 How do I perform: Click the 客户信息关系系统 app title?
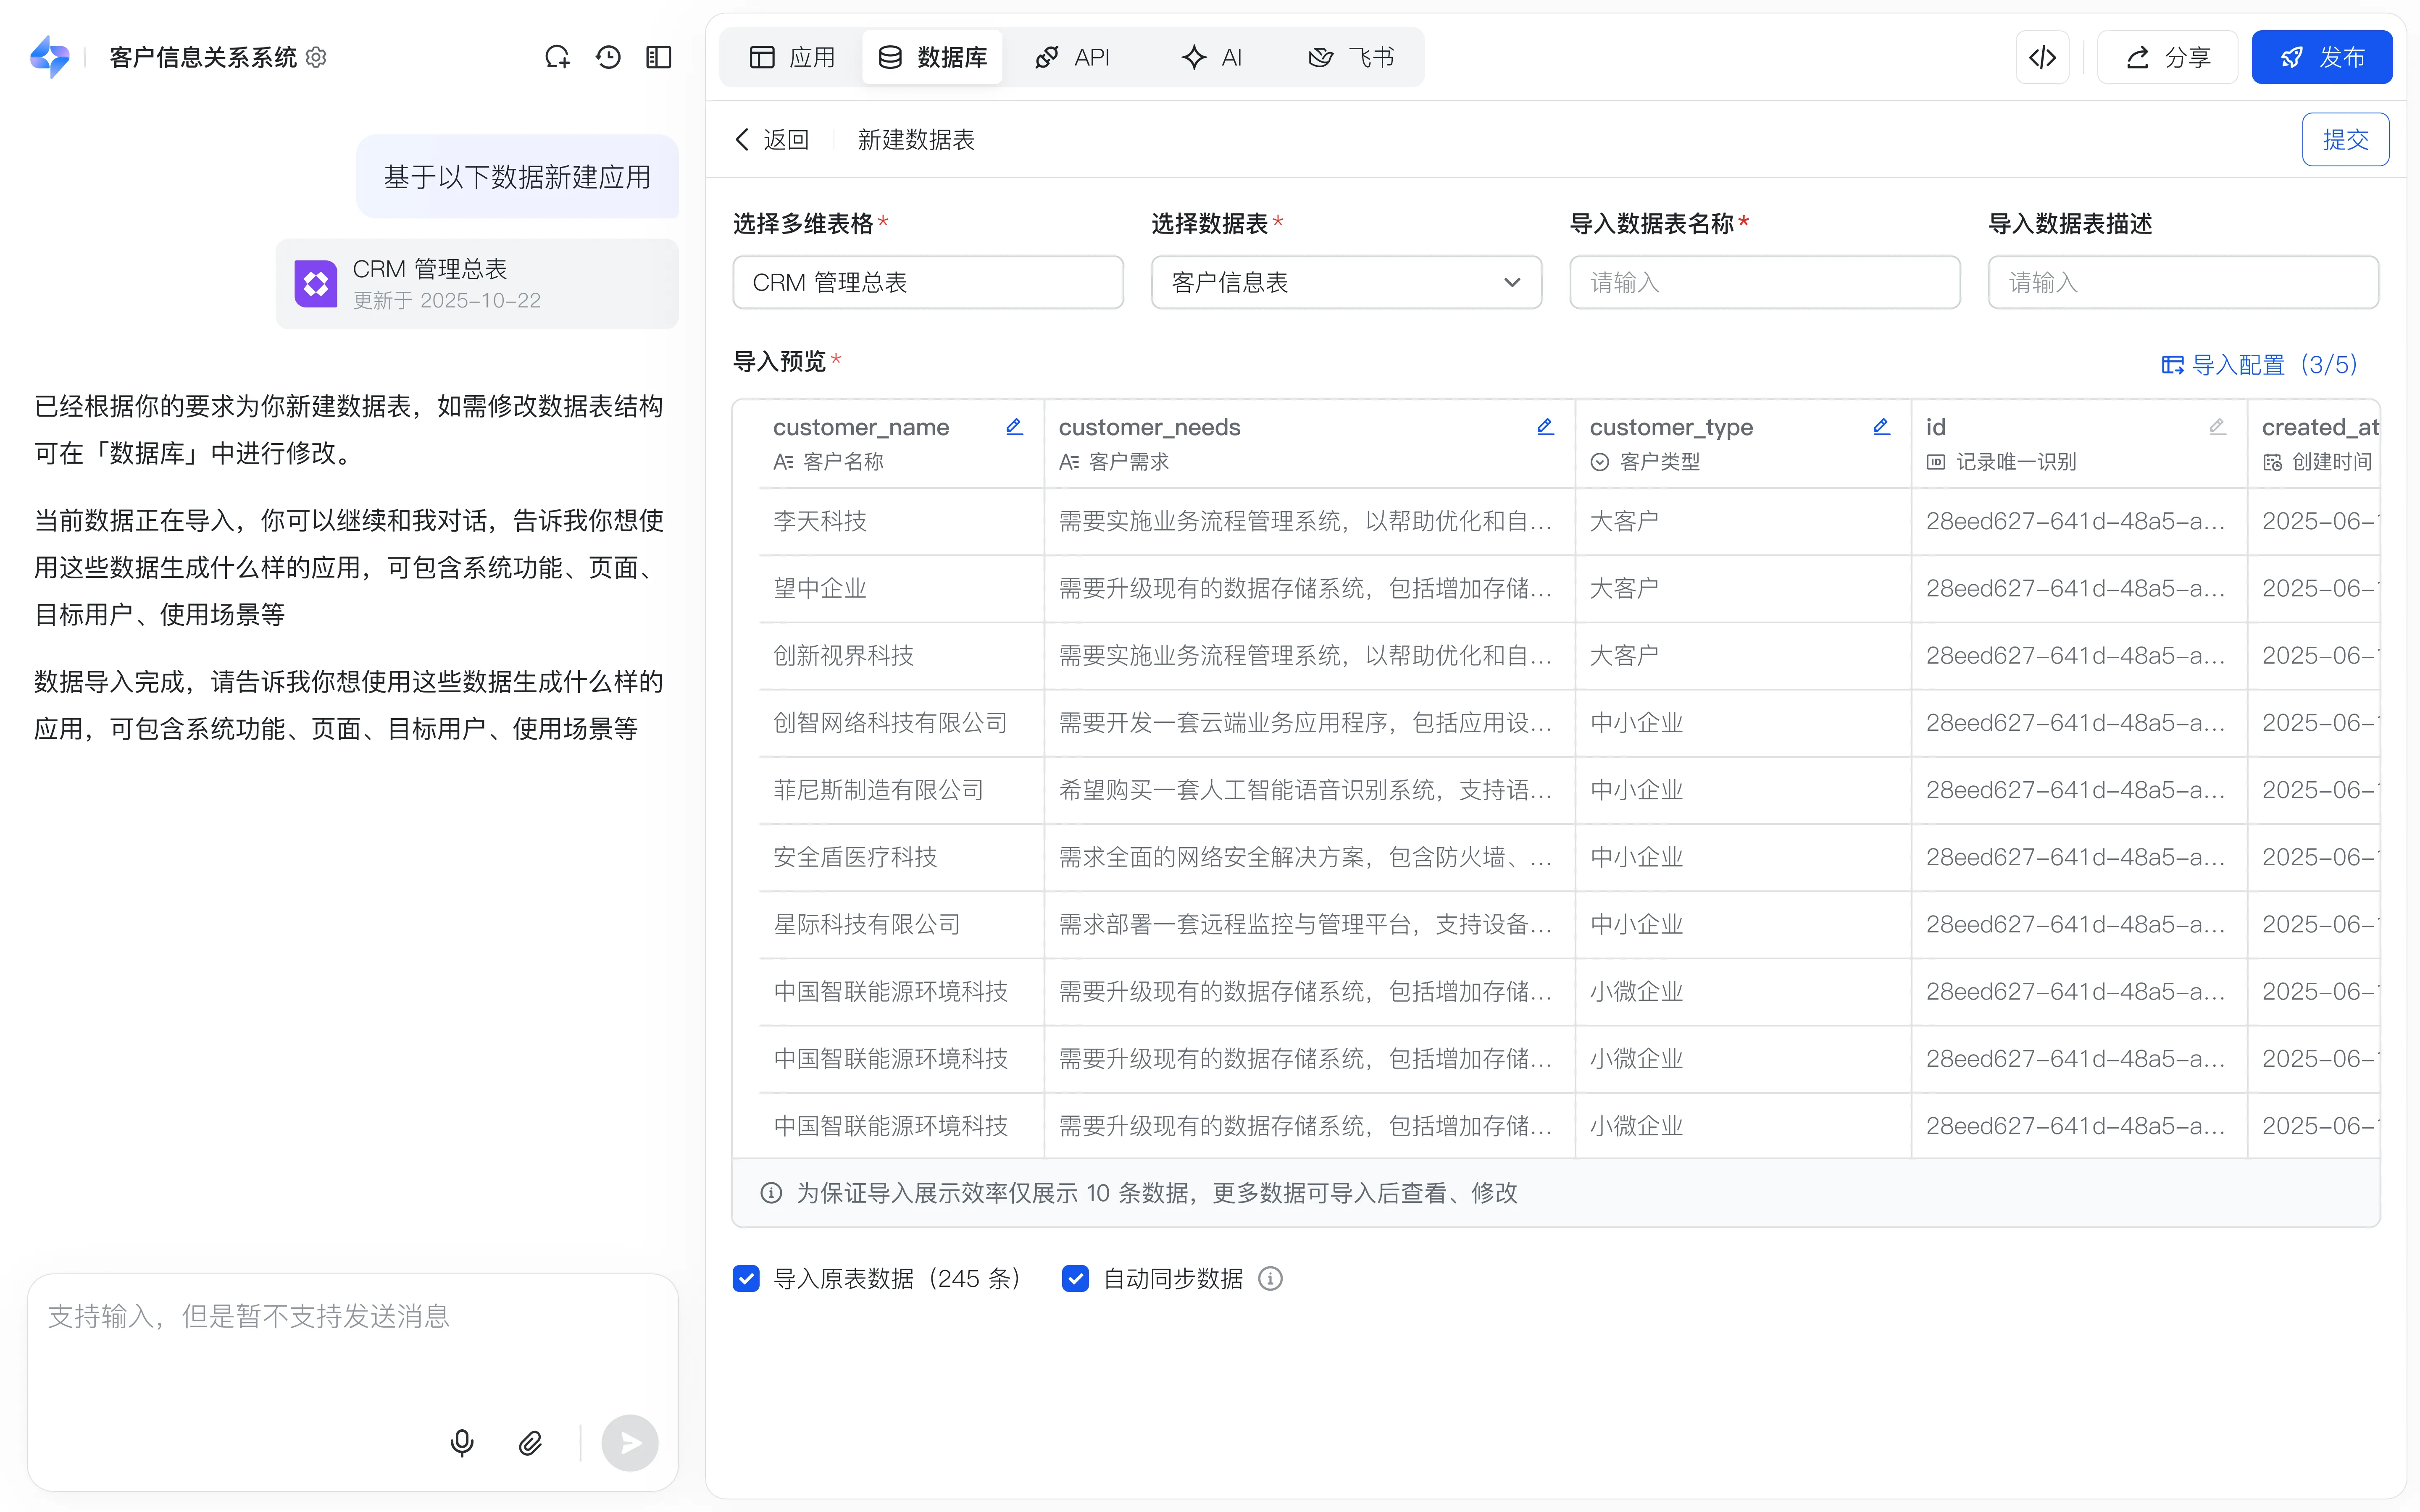tap(203, 57)
